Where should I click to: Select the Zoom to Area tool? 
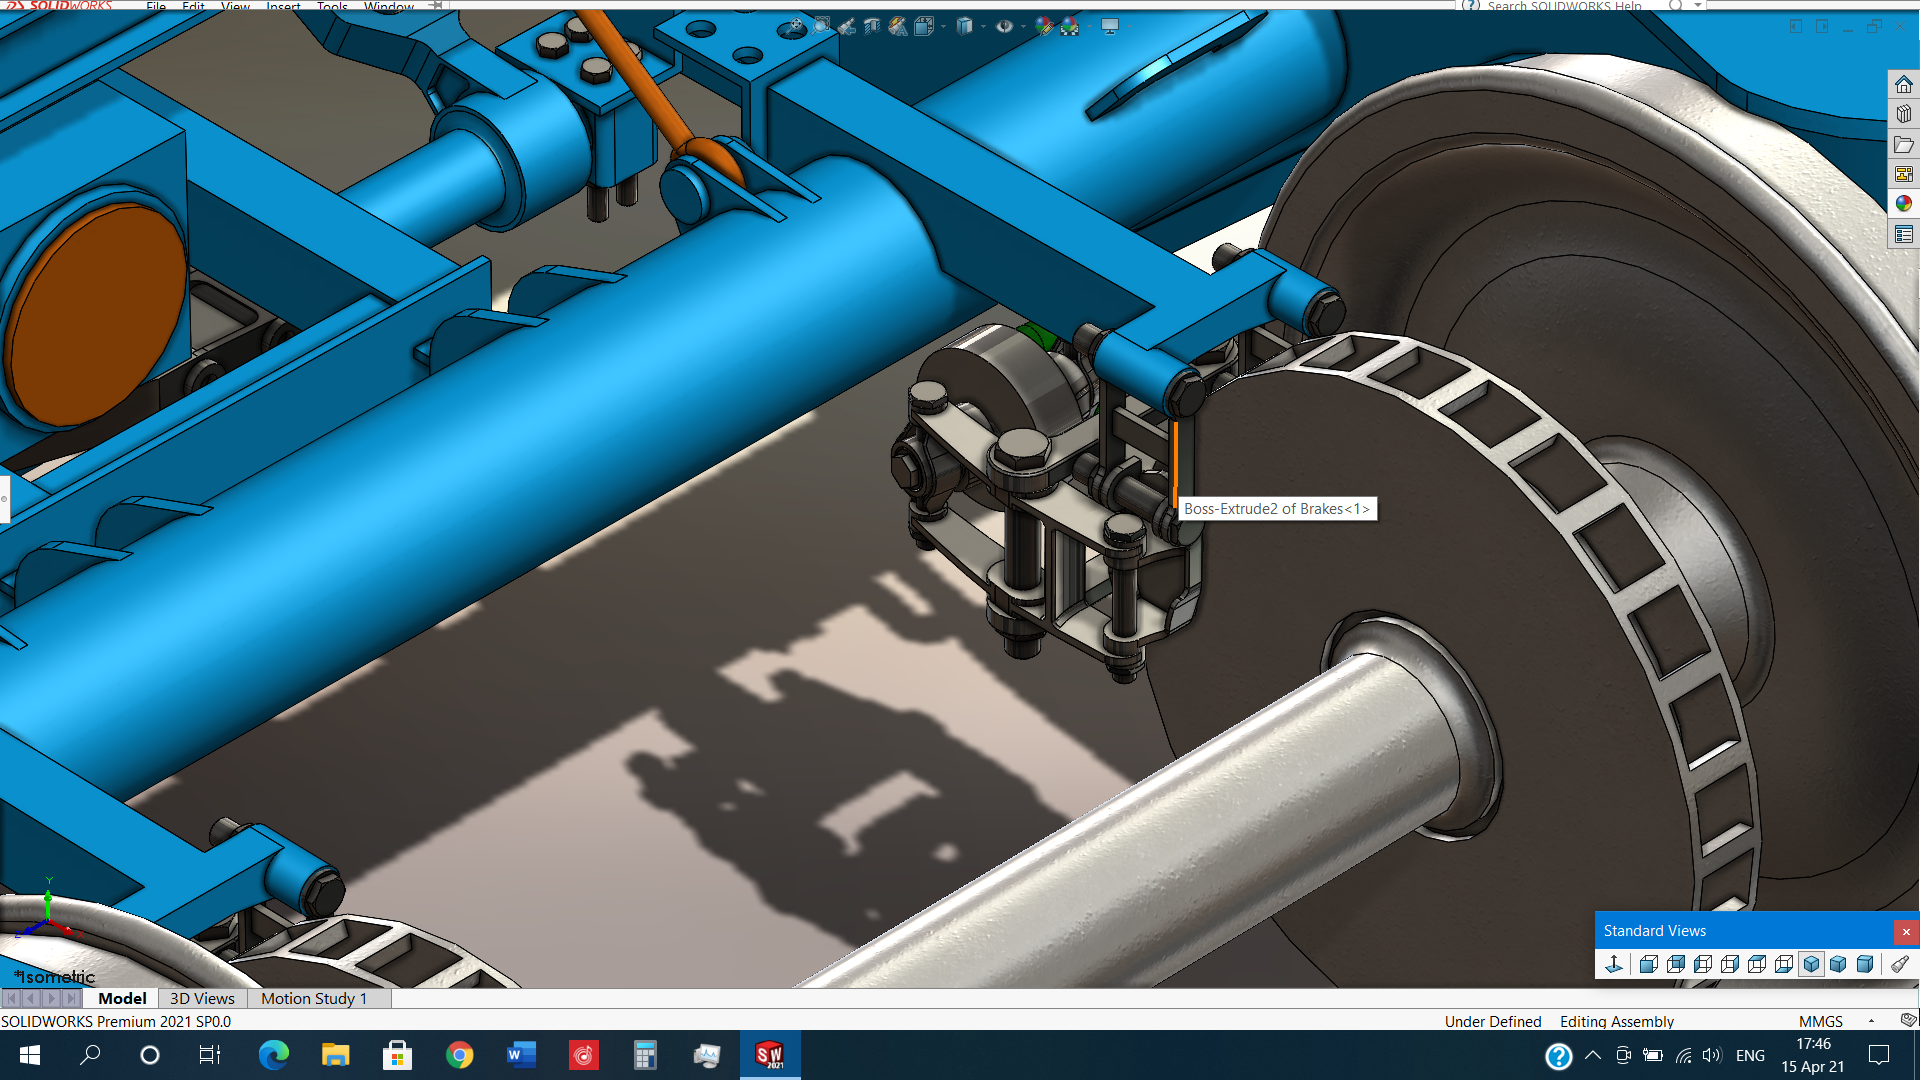[820, 27]
